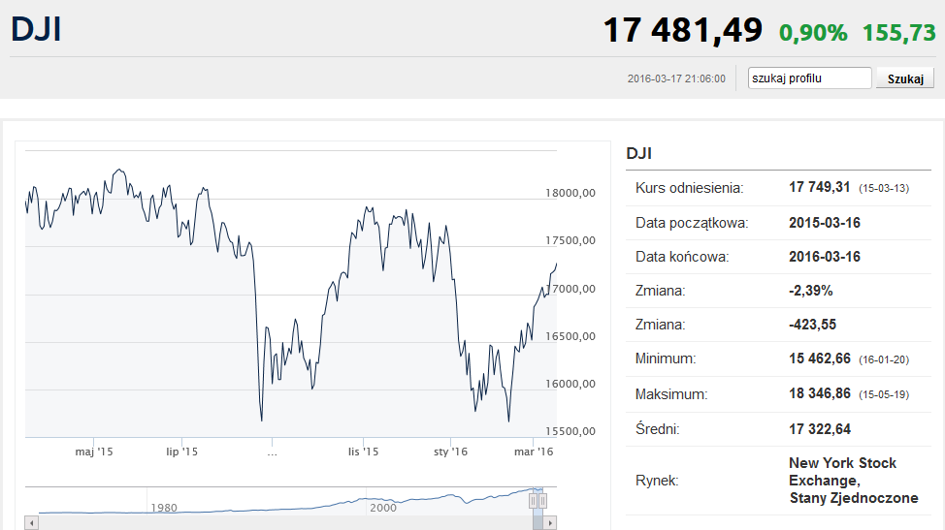Image resolution: width=945 pixels, height=530 pixels.
Task: Click the "lis '15" x-axis label
Action: click(x=363, y=452)
